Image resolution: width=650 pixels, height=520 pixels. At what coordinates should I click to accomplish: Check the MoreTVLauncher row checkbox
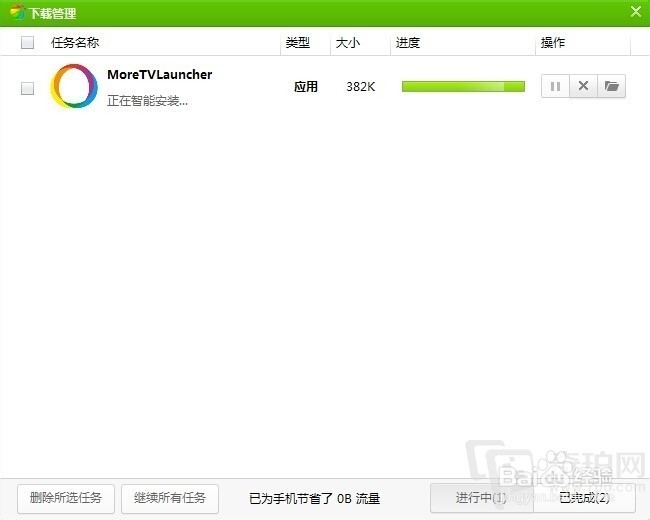(x=27, y=88)
